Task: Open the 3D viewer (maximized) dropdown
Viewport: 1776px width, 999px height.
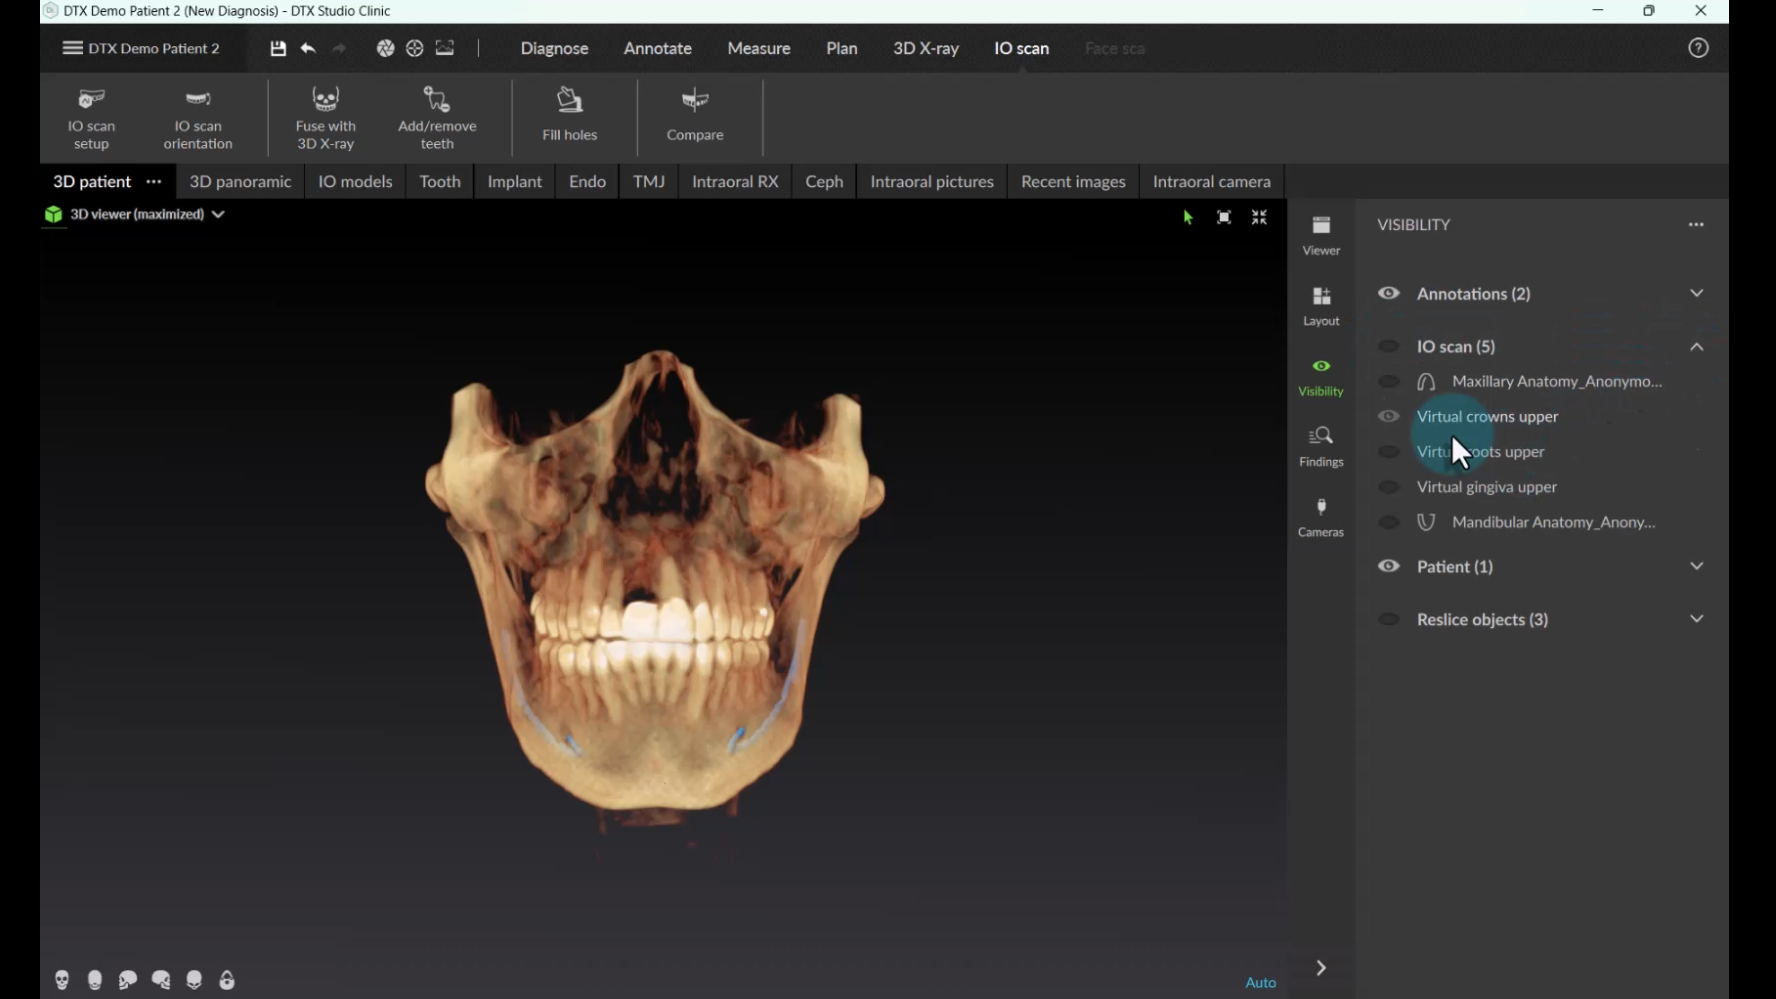Action: pos(218,214)
